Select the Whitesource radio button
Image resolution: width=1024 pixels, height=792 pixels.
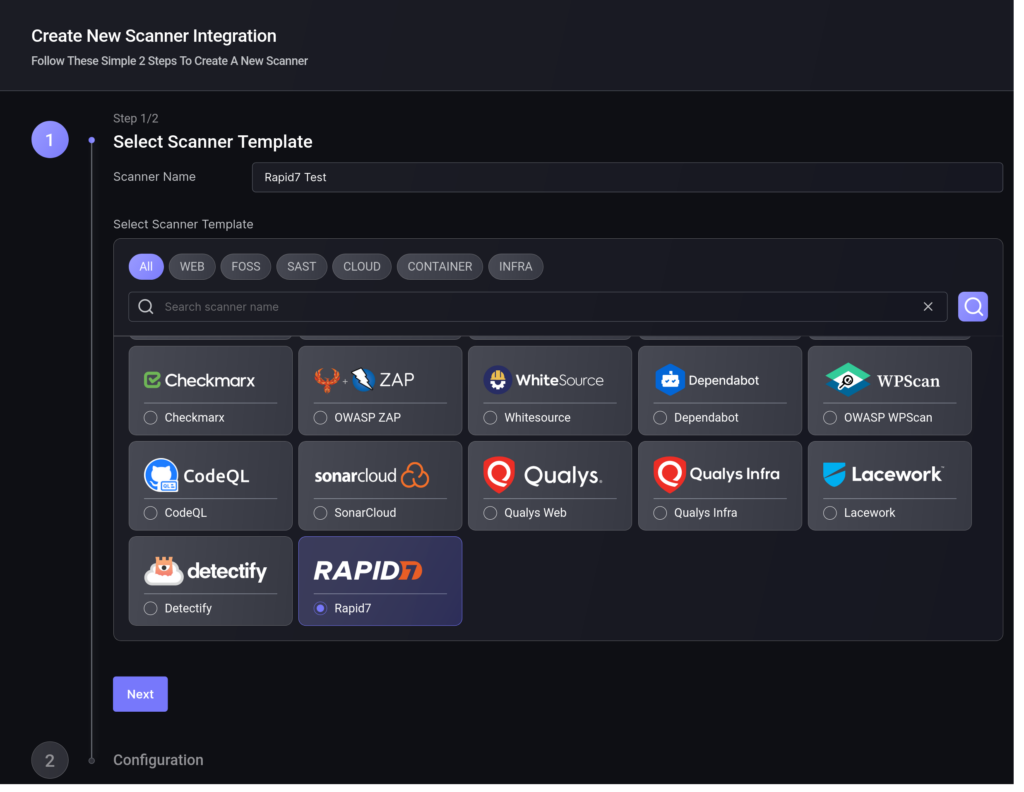tap(490, 418)
